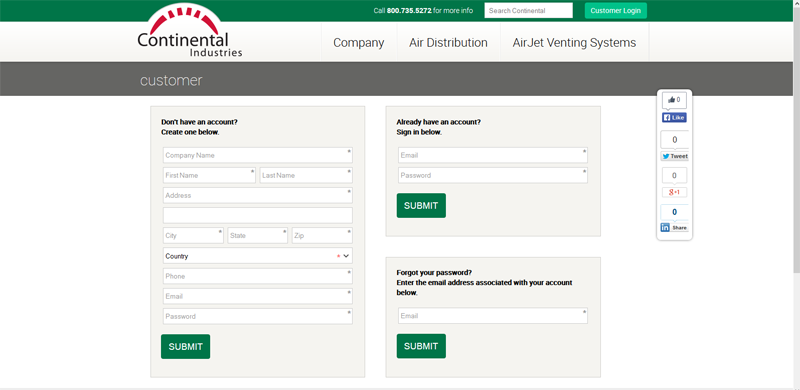Open the Company menu
The width and height of the screenshot is (800, 390).
[359, 43]
